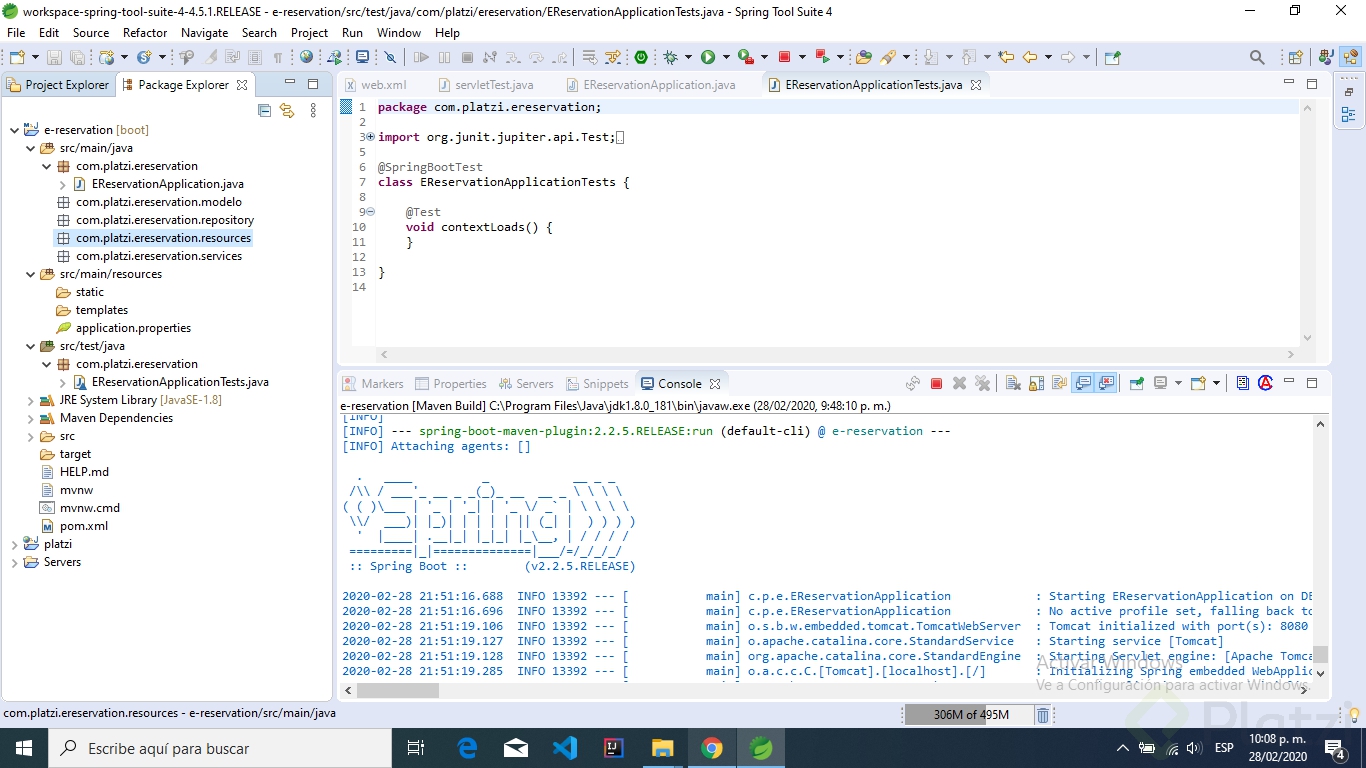
Task: Click the Outline icon in right trim bar
Action: (x=1348, y=115)
